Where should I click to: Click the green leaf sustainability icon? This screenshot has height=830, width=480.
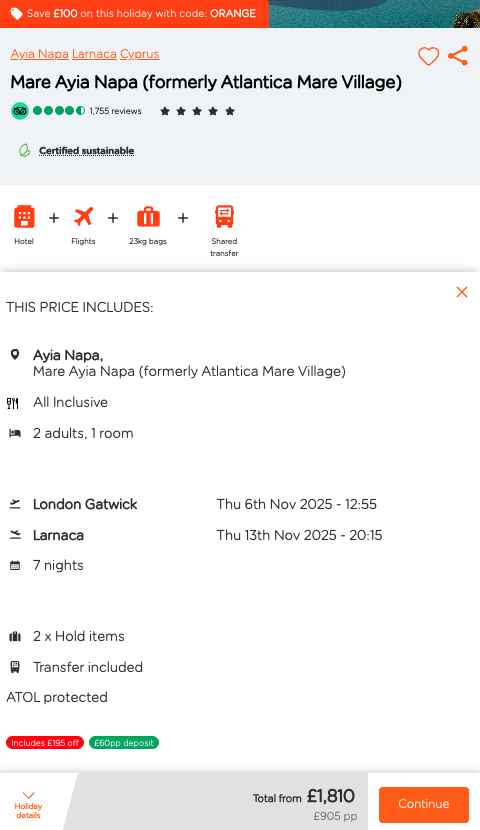[x=24, y=151]
